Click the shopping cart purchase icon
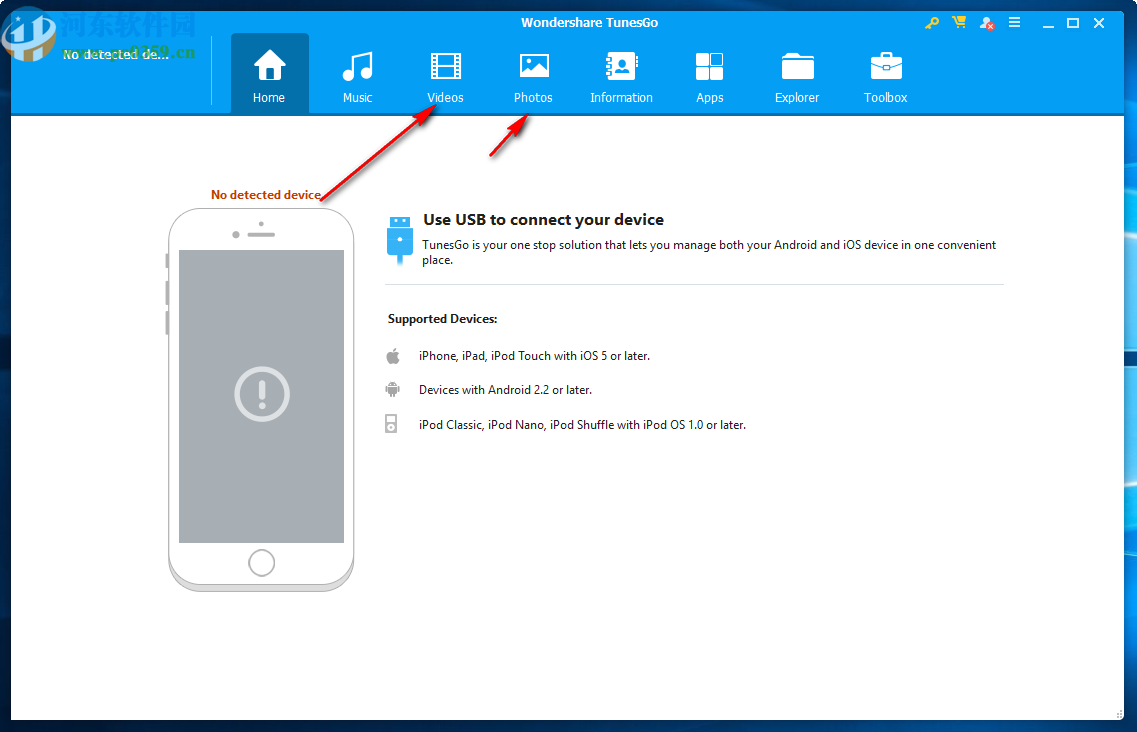This screenshot has height=732, width=1137. click(959, 22)
